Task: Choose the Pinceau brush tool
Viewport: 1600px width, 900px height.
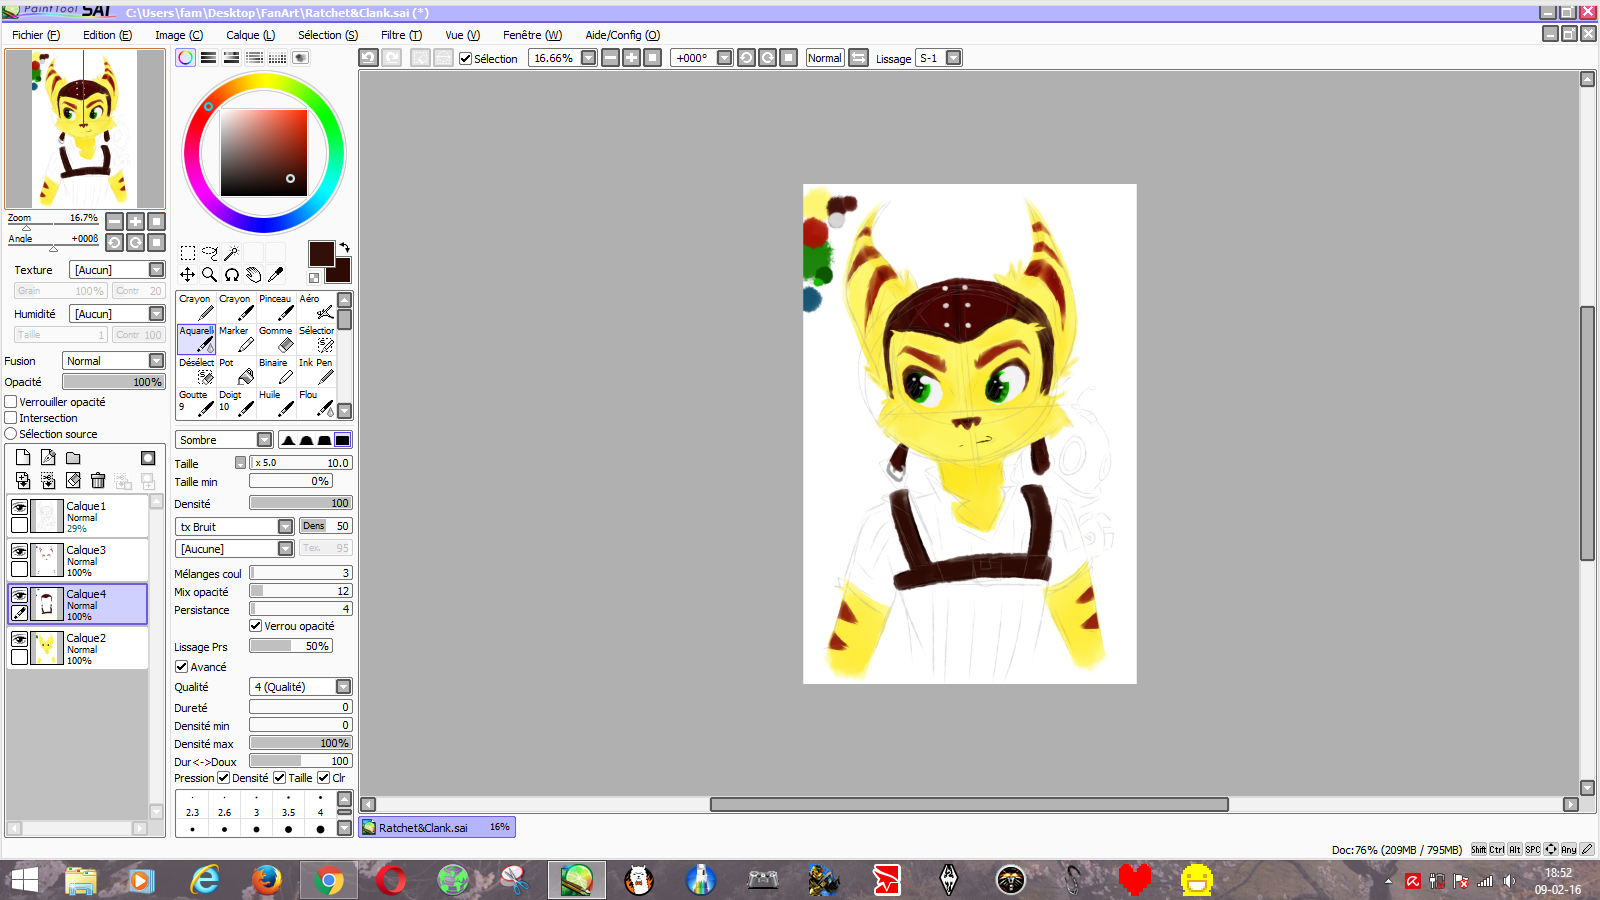Action: [x=276, y=307]
